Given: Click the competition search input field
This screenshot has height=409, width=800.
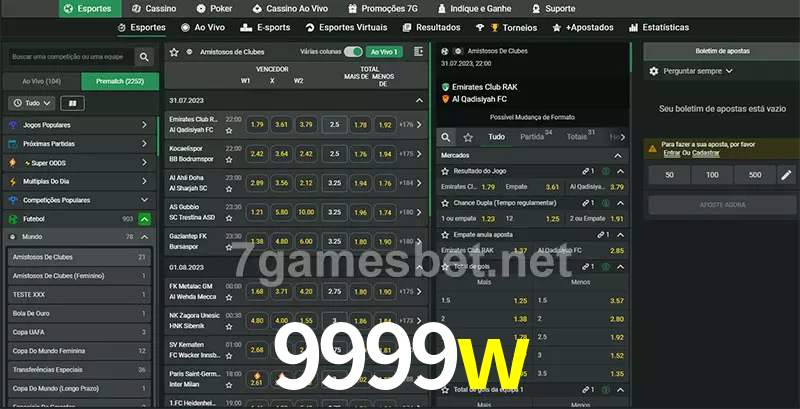Looking at the screenshot, I should (x=71, y=57).
